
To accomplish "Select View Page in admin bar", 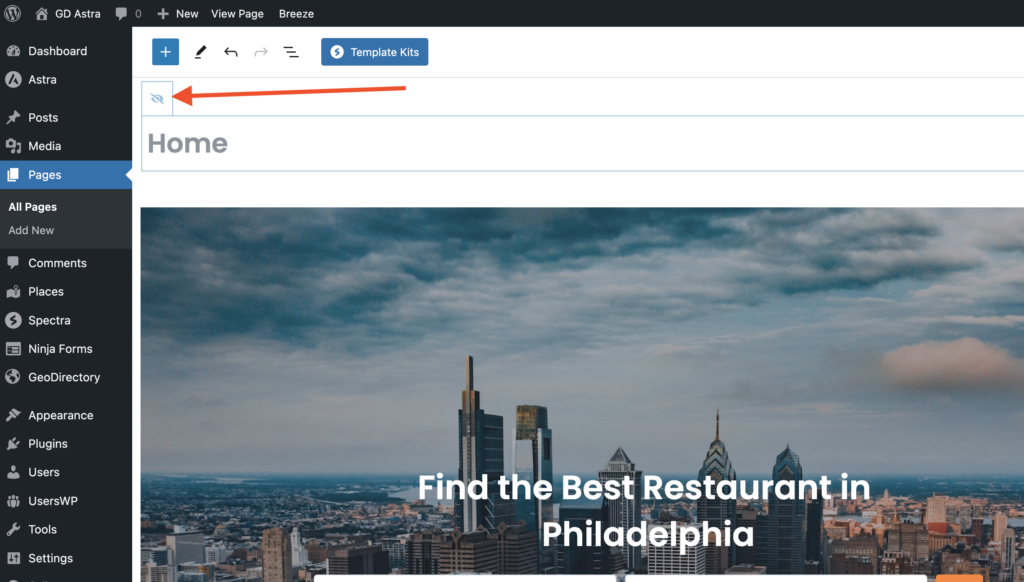I will click(237, 13).
